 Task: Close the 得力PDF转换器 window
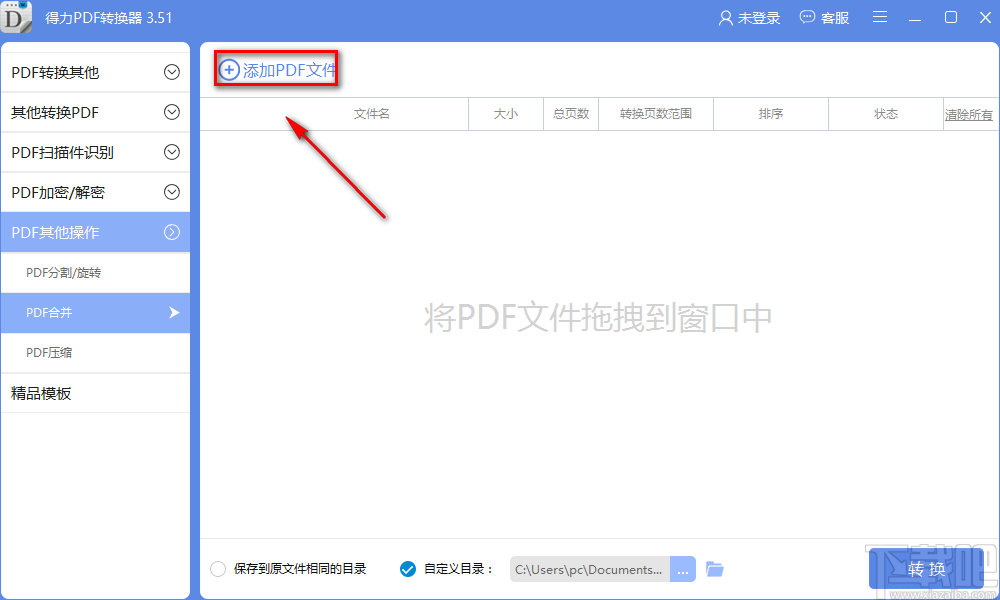985,17
